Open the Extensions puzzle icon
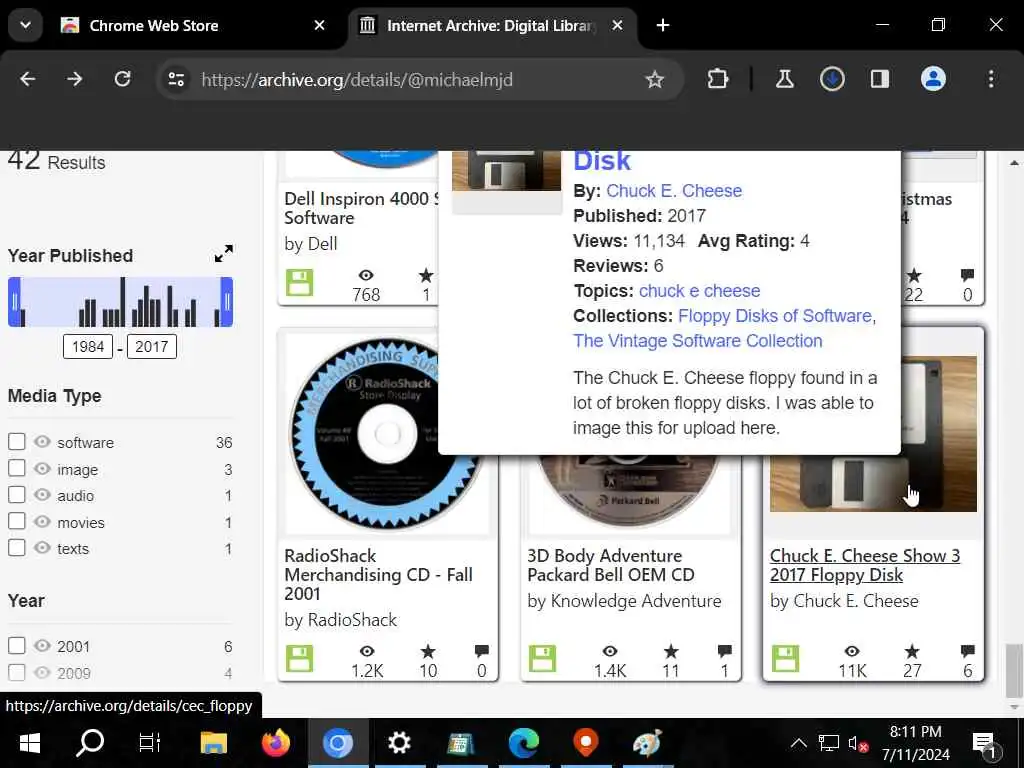Image resolution: width=1024 pixels, height=768 pixels. [717, 80]
